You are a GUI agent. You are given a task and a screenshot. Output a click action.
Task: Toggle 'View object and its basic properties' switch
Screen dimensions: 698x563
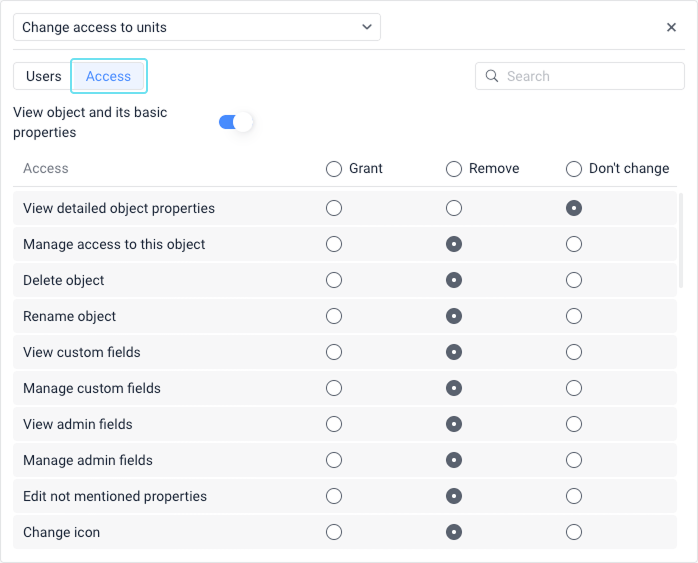tap(236, 122)
